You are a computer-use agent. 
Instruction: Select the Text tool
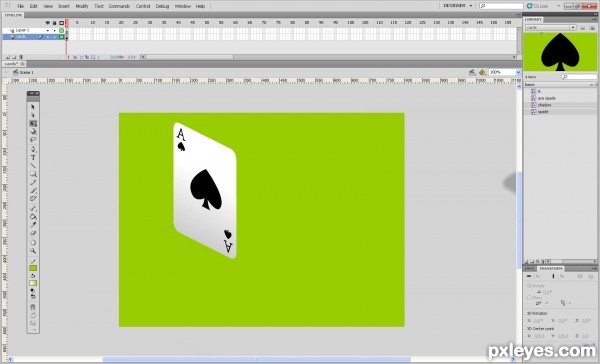[33, 157]
